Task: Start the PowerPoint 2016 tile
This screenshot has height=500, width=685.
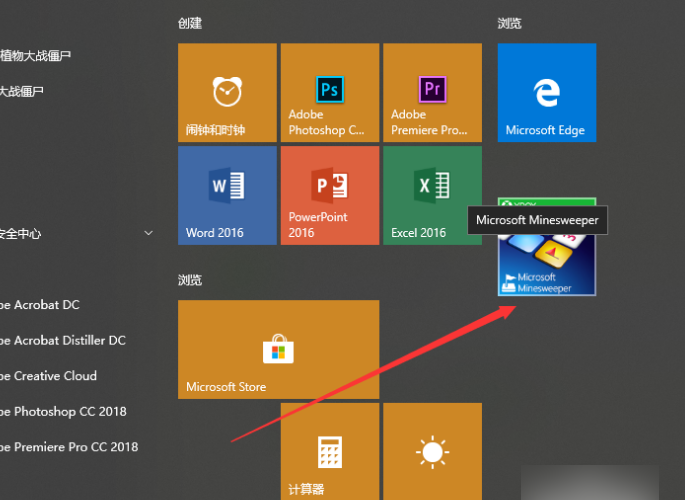Action: (330, 195)
